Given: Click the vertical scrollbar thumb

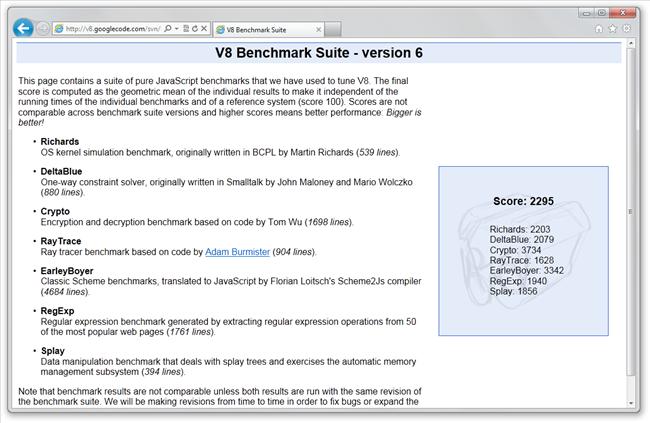Looking at the screenshot, I should pos(631,212).
